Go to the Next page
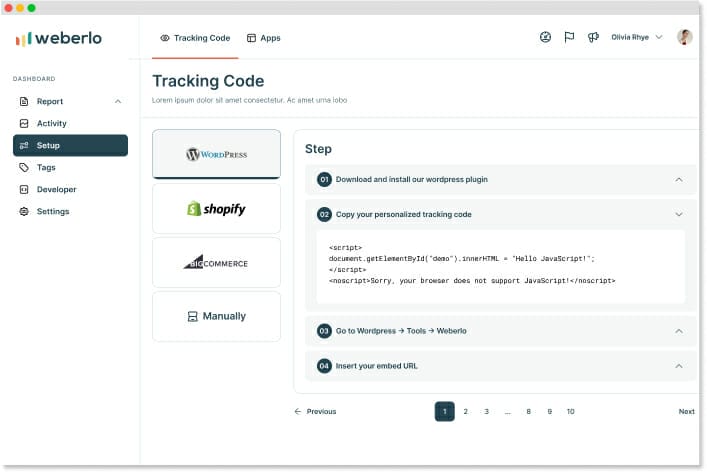 coord(686,412)
